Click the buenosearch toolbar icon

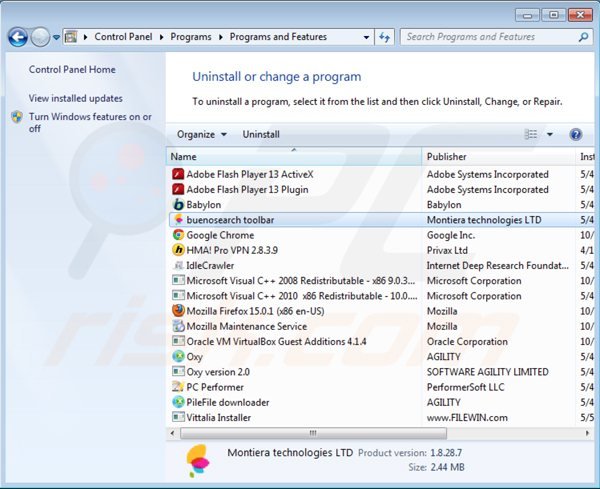[x=178, y=220]
